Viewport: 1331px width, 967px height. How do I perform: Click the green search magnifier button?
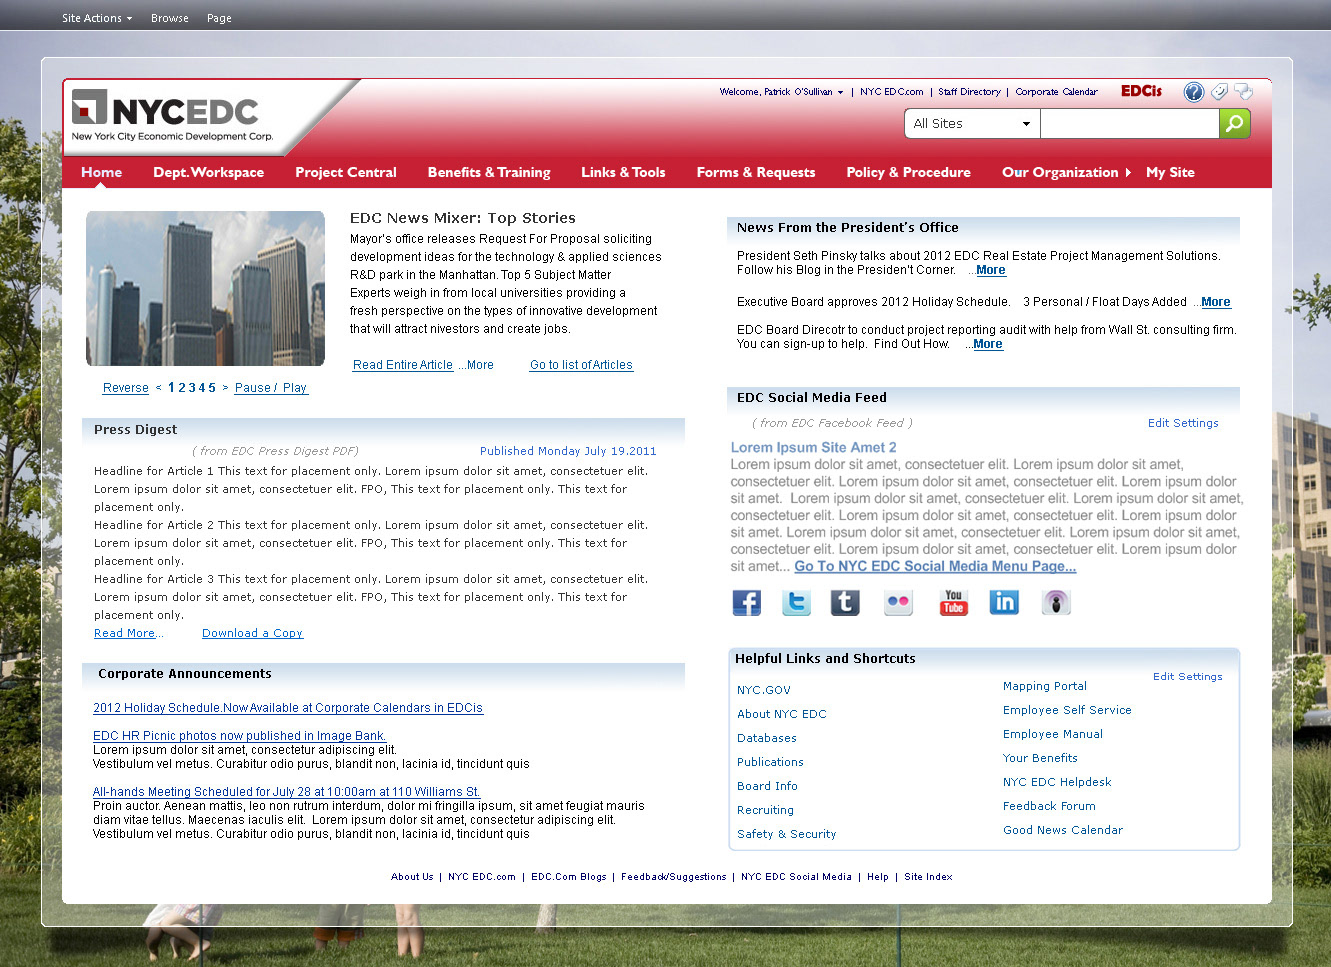[x=1235, y=123]
